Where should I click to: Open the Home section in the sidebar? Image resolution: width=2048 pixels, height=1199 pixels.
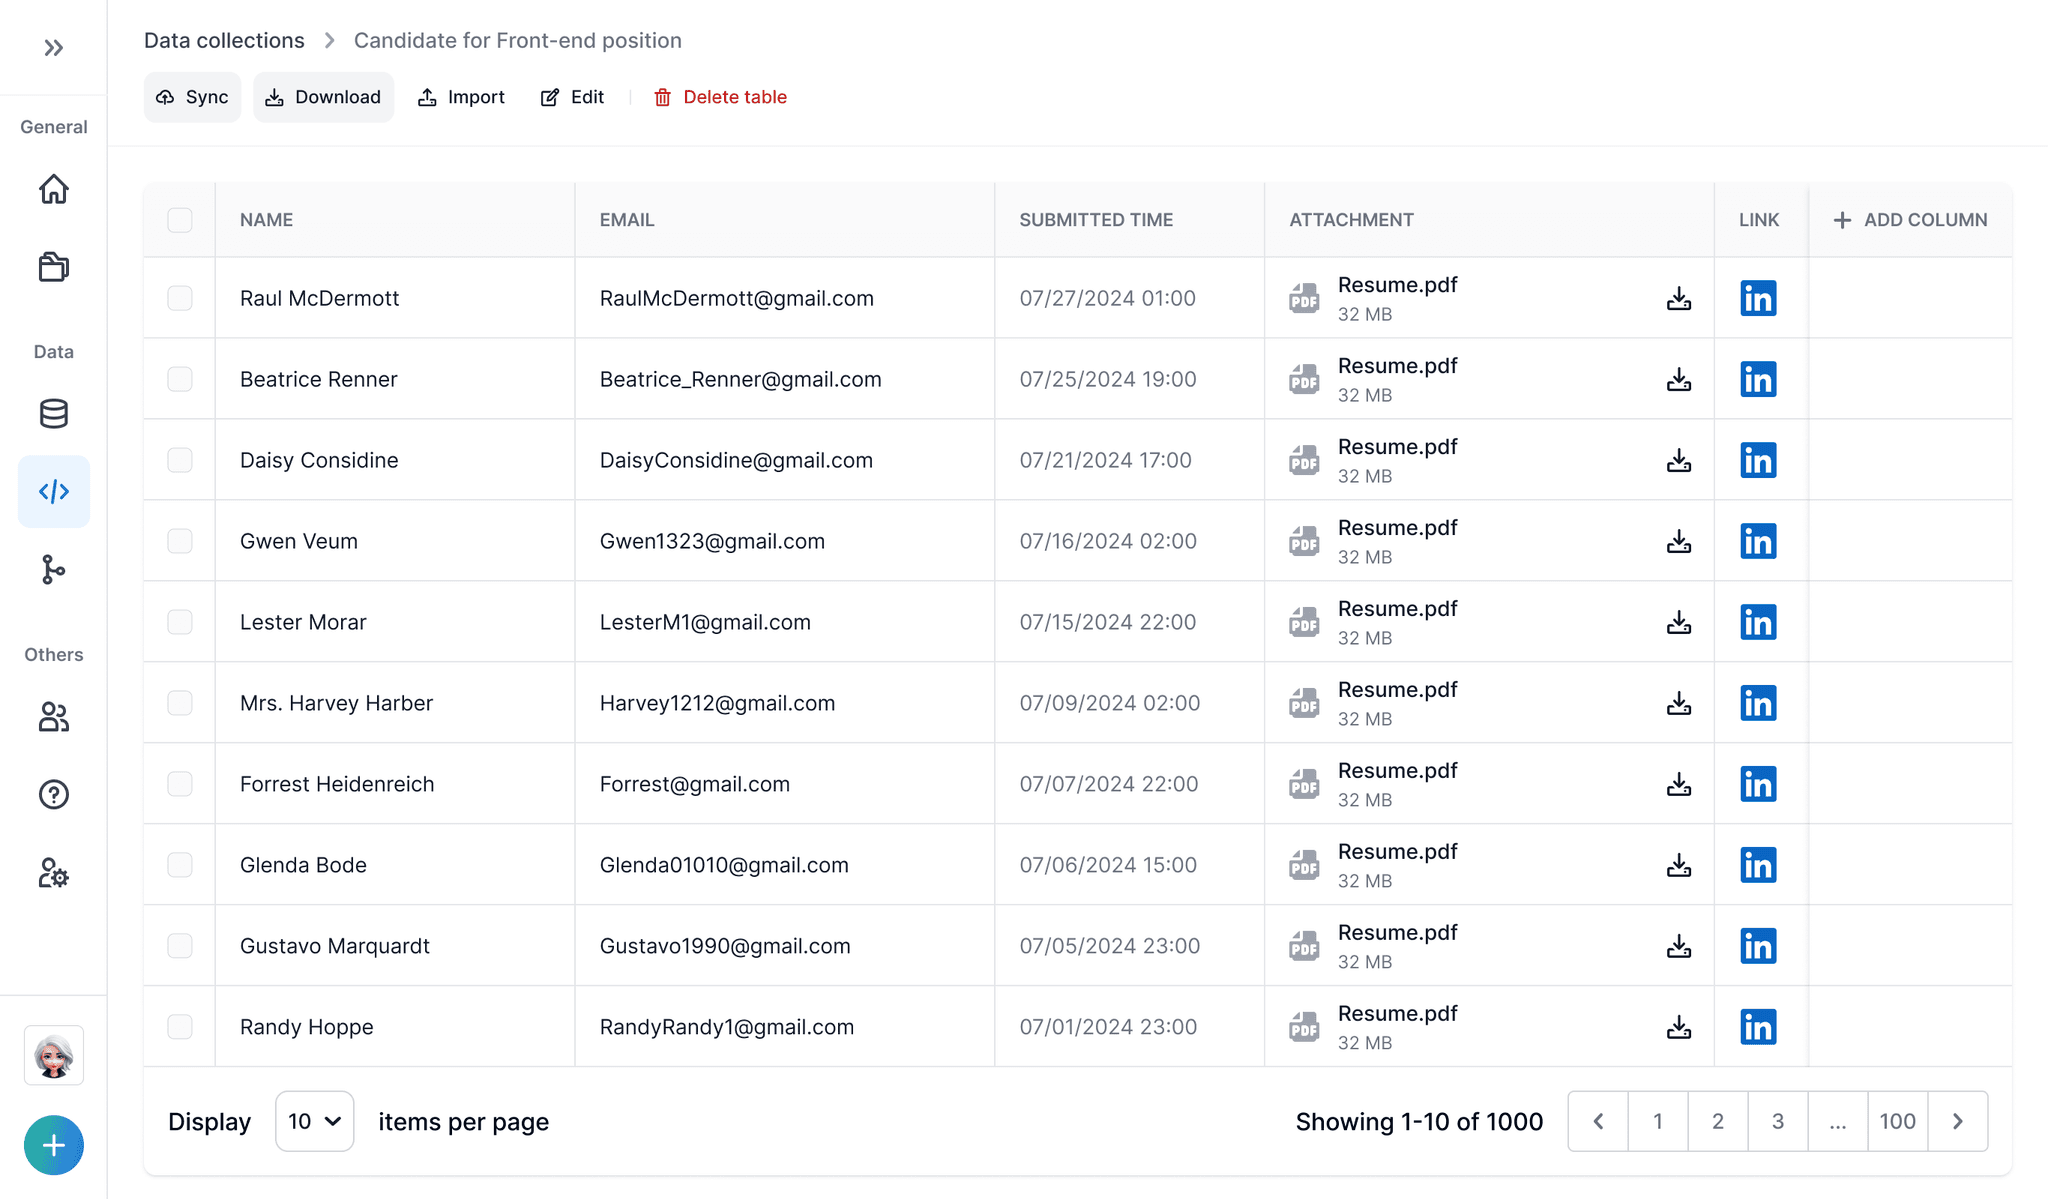53,190
